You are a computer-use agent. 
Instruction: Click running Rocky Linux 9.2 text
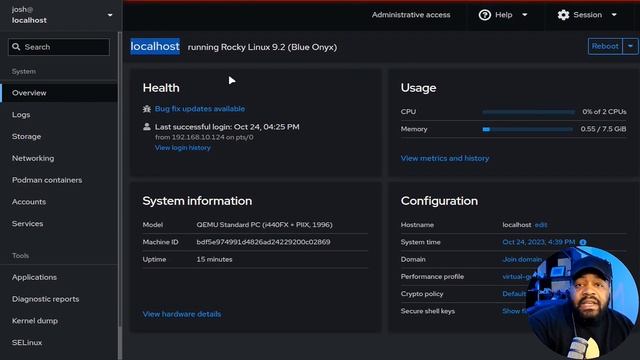[x=262, y=47]
